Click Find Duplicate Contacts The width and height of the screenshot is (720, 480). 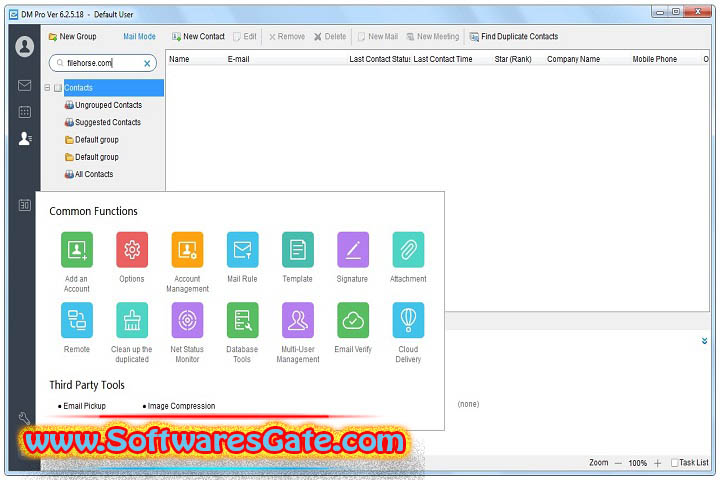click(514, 36)
